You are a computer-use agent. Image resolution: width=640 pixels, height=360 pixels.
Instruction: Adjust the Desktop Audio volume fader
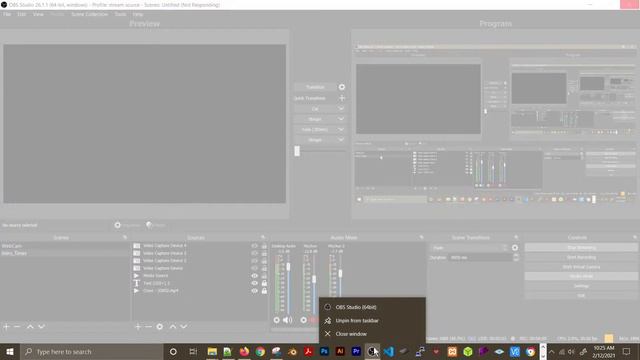pyautogui.click(x=288, y=267)
